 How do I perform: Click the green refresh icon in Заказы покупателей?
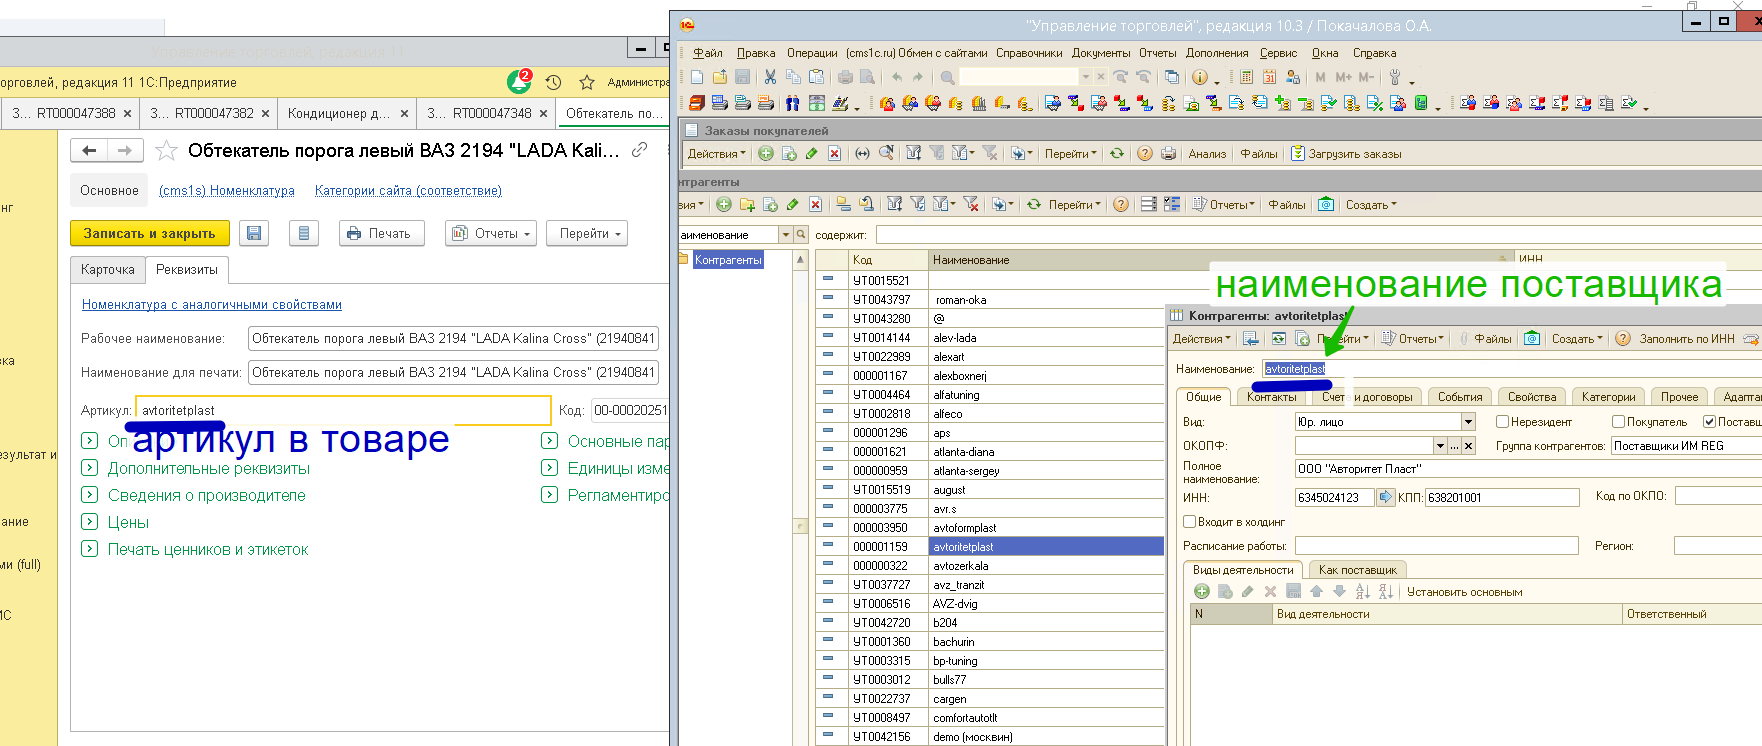pos(1117,153)
